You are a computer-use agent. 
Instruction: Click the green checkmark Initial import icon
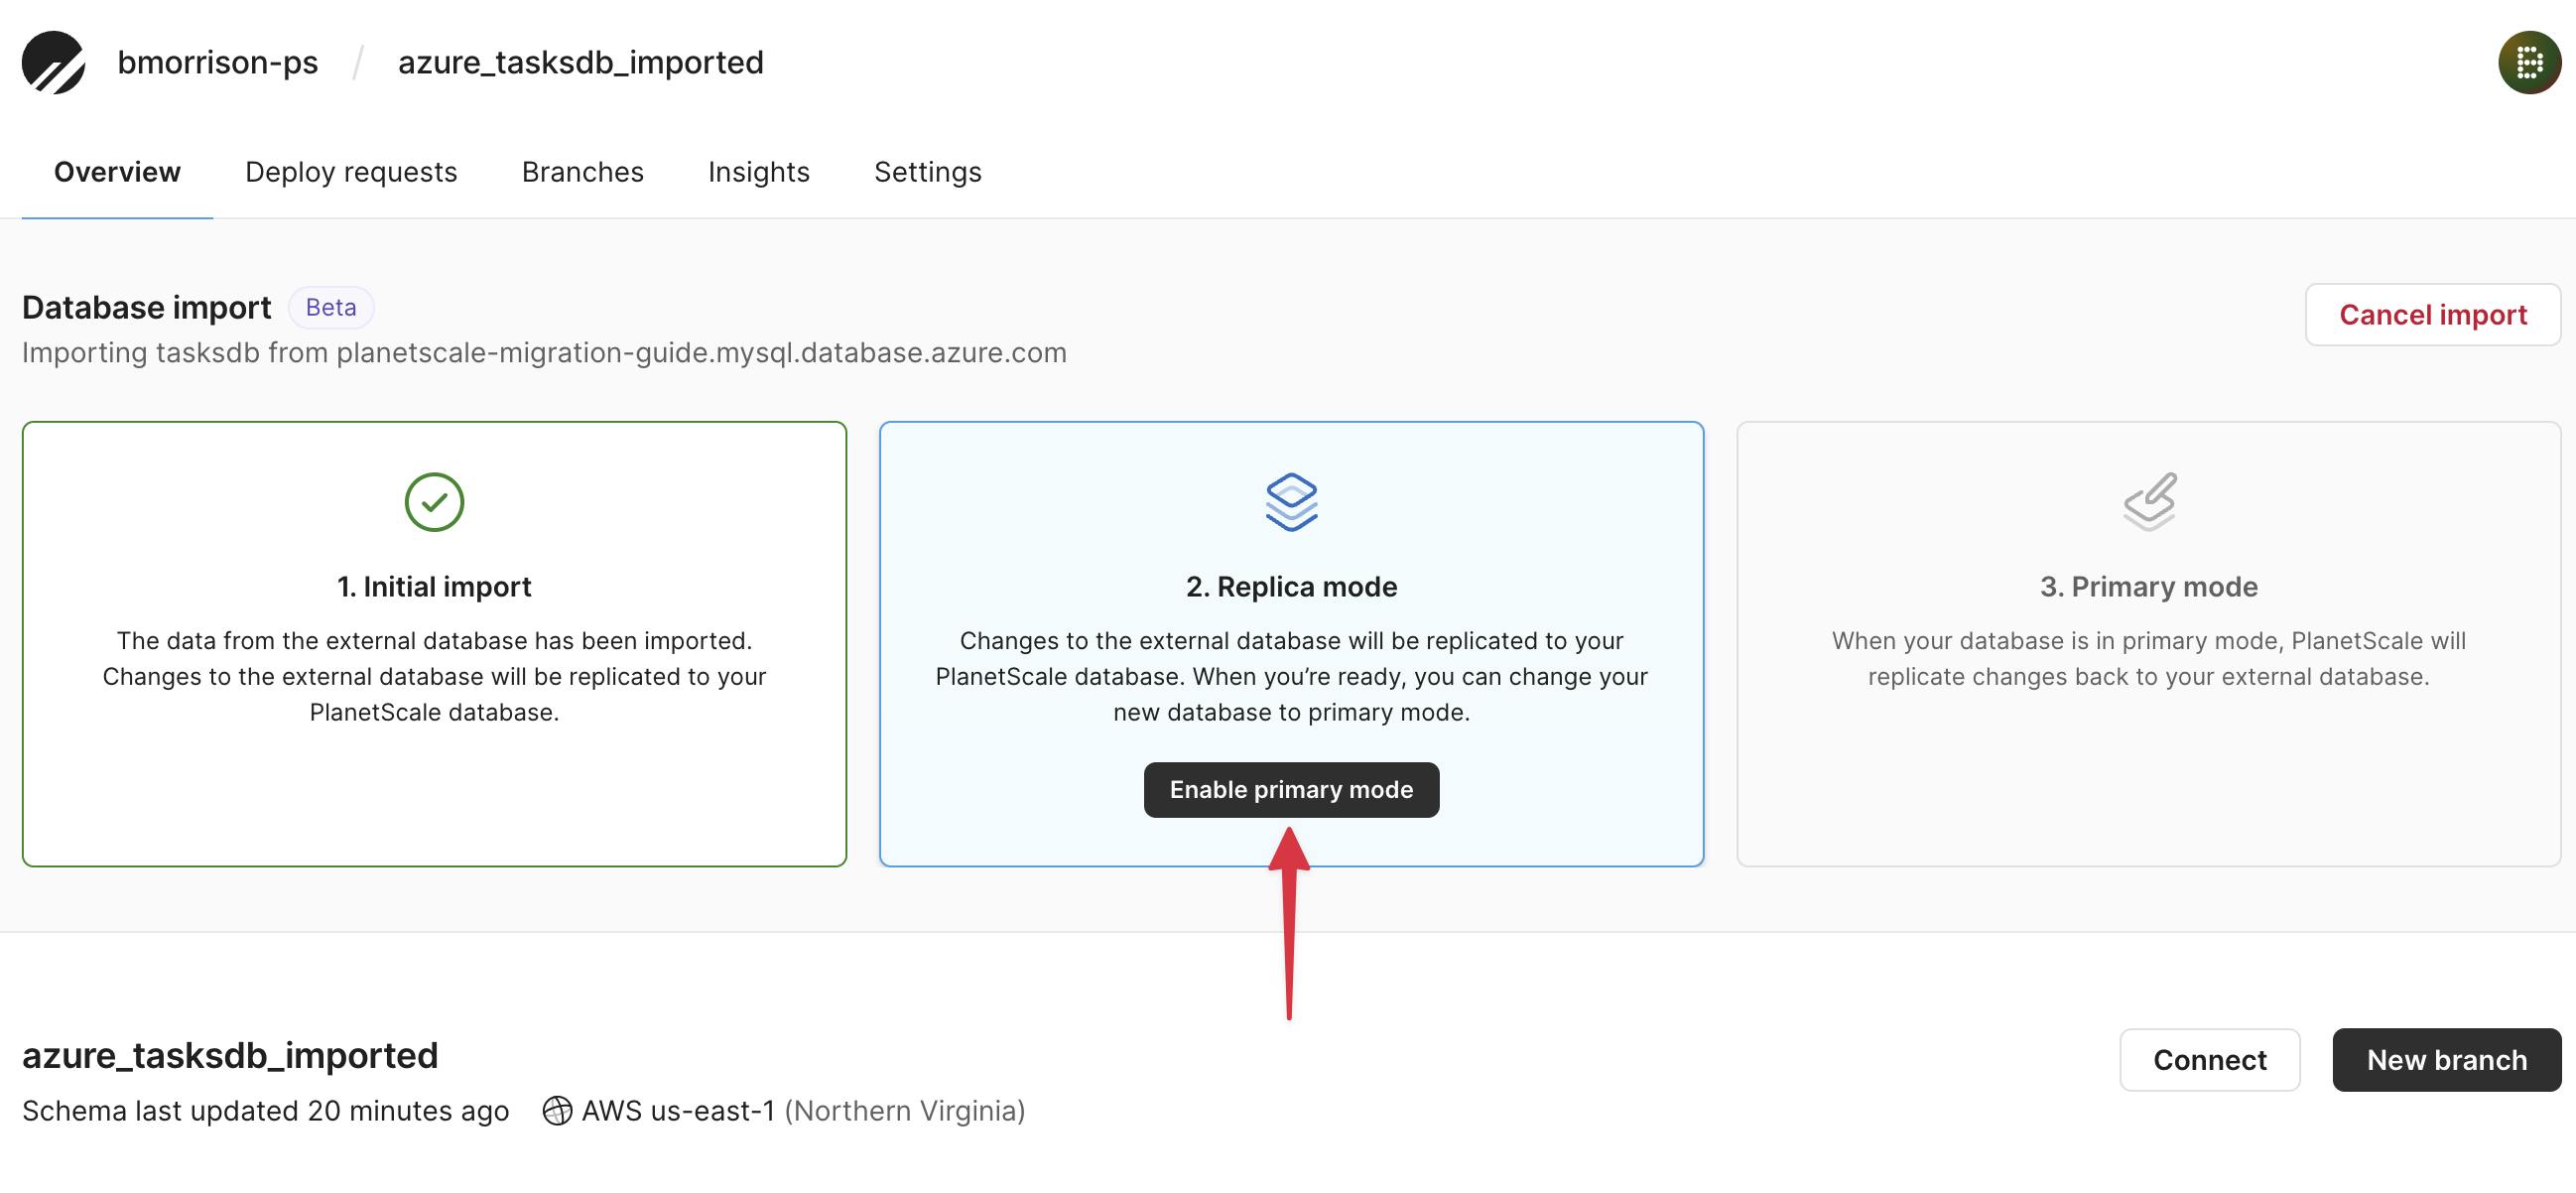click(x=434, y=502)
